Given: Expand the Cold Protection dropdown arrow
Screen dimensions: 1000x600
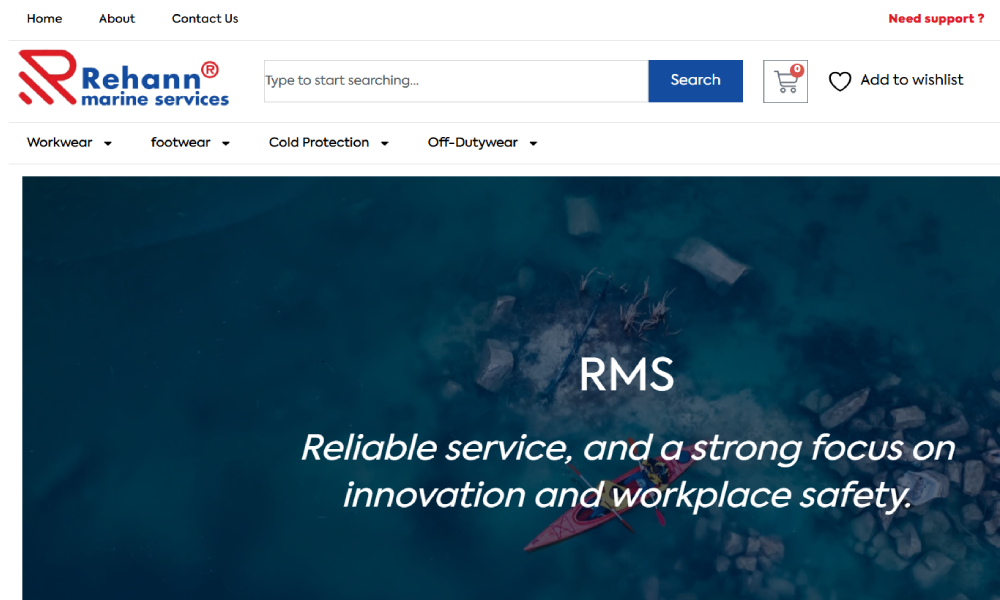Looking at the screenshot, I should coord(385,143).
